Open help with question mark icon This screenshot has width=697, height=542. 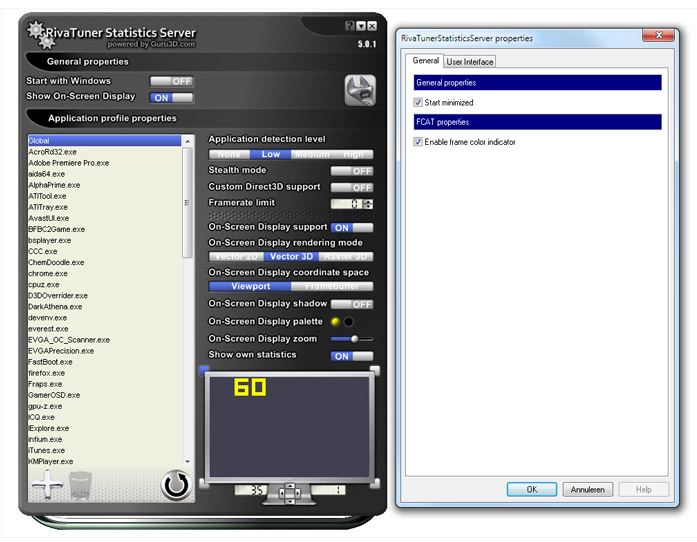tap(350, 26)
